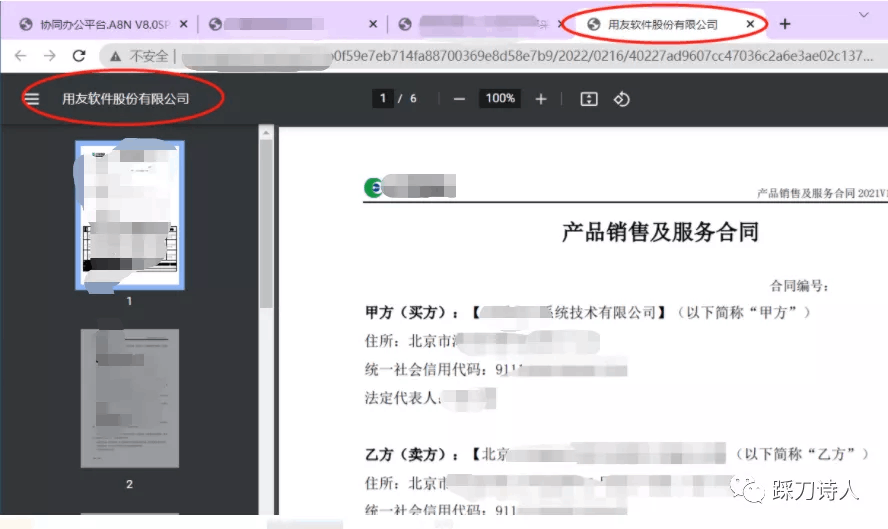
Task: Toggle the PDF sidebar menu icon
Action: coord(32,99)
